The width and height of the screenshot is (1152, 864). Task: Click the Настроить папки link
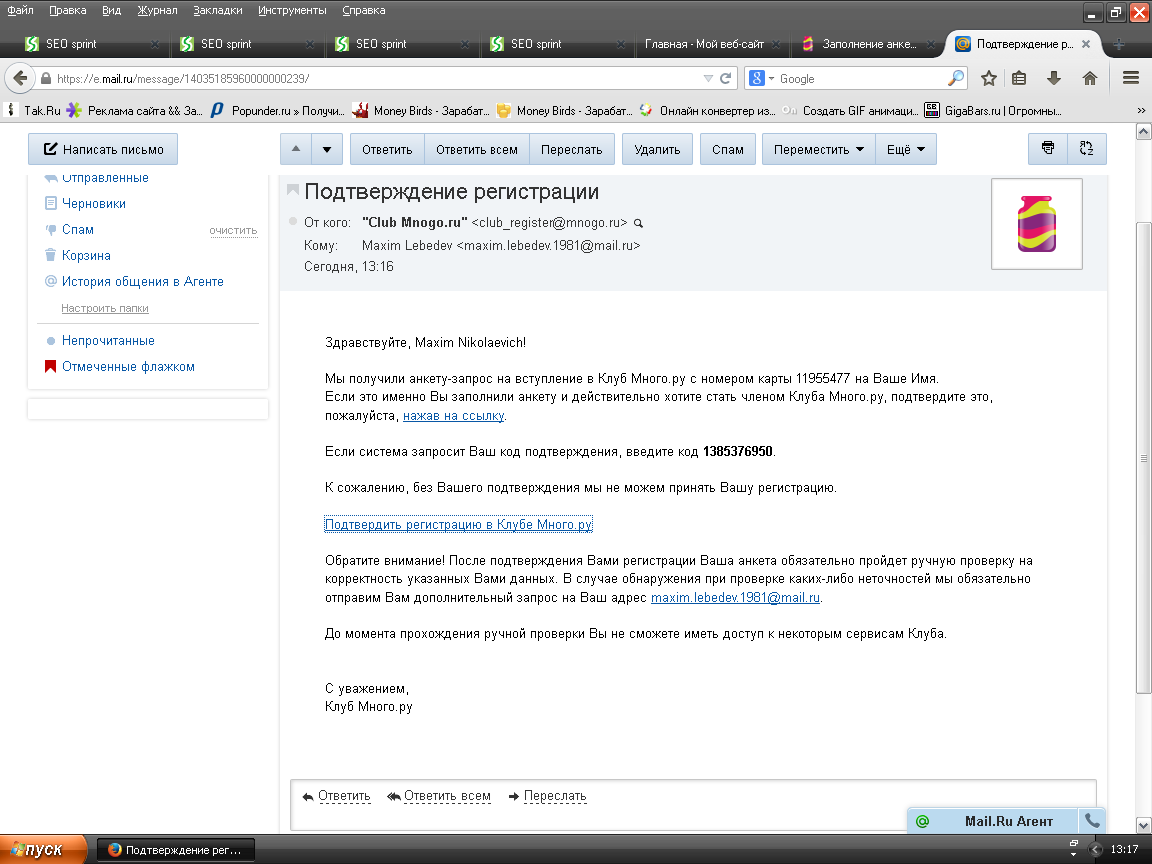[x=104, y=308]
